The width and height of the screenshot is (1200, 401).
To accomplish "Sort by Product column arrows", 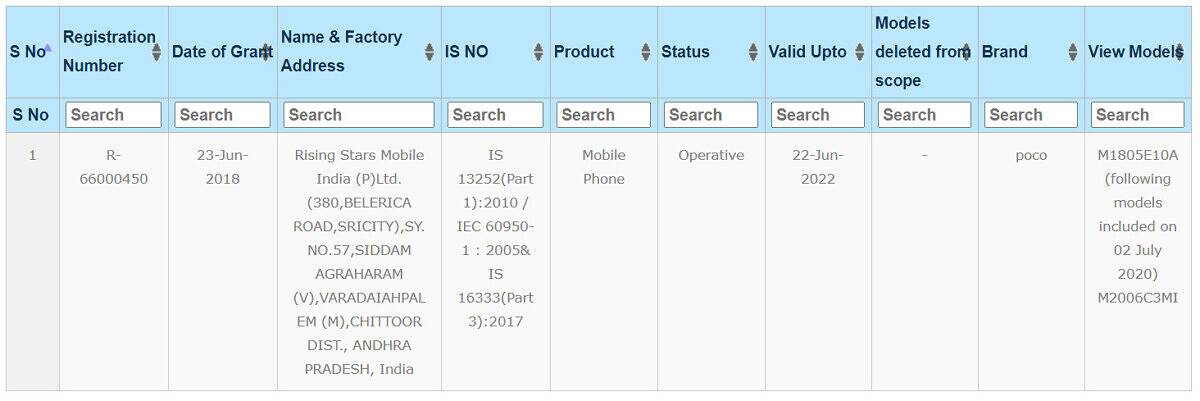I will coord(646,52).
